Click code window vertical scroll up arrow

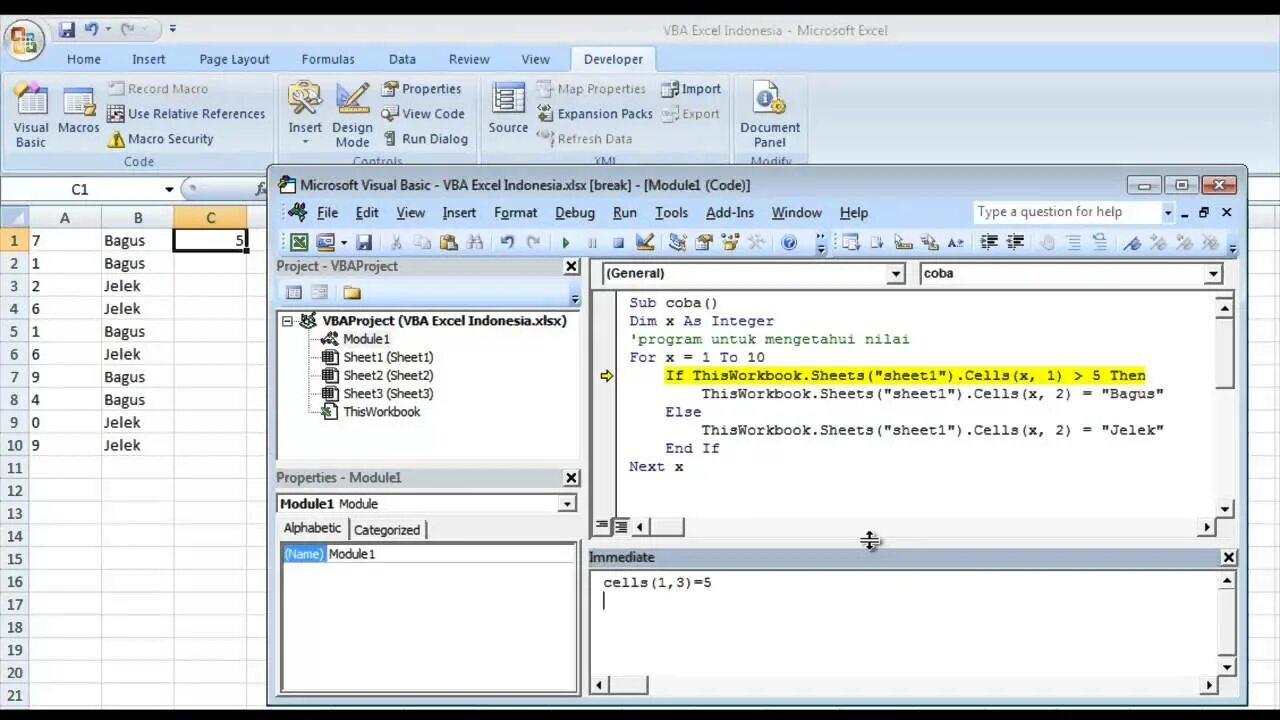[1224, 309]
